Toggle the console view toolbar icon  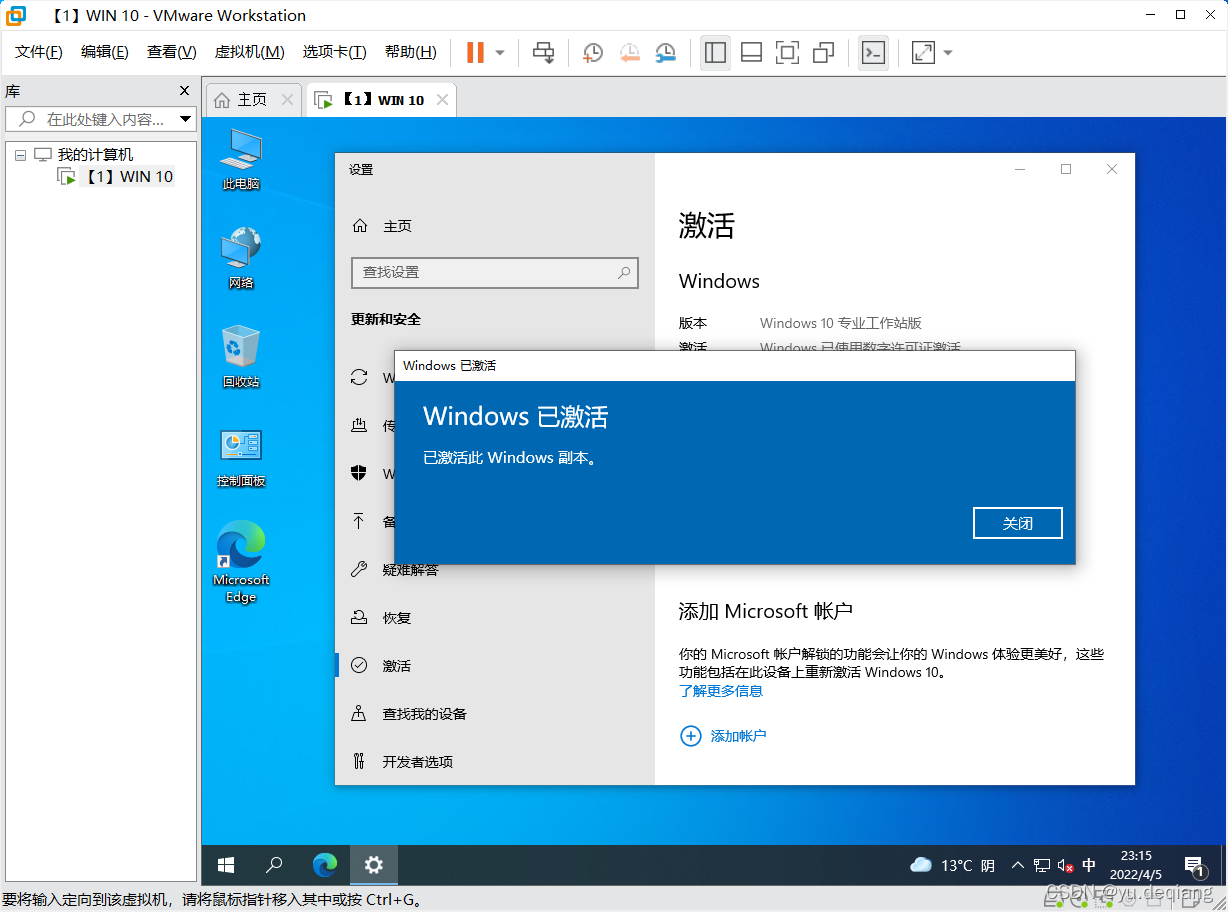coord(873,52)
